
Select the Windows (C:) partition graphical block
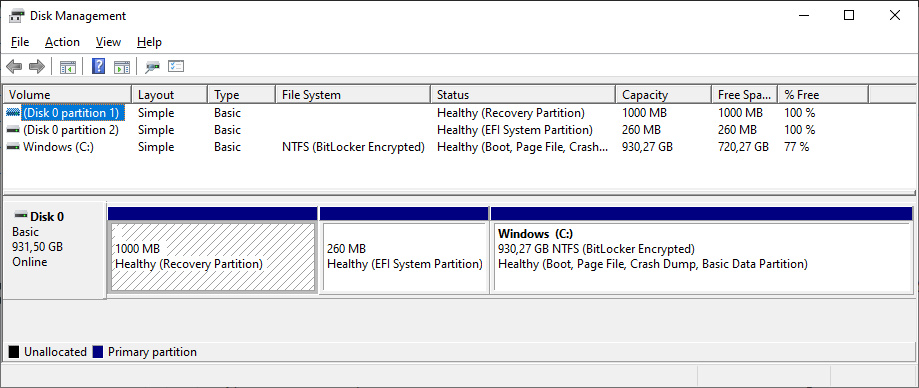[702, 250]
